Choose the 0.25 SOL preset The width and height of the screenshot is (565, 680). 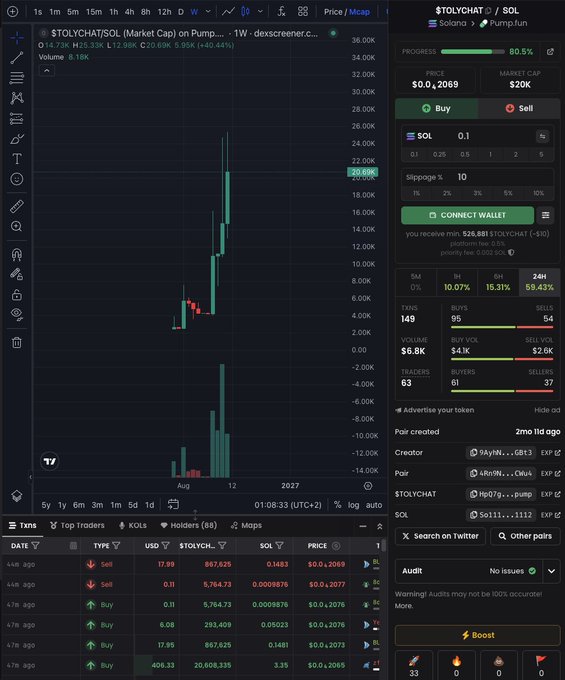(x=439, y=154)
